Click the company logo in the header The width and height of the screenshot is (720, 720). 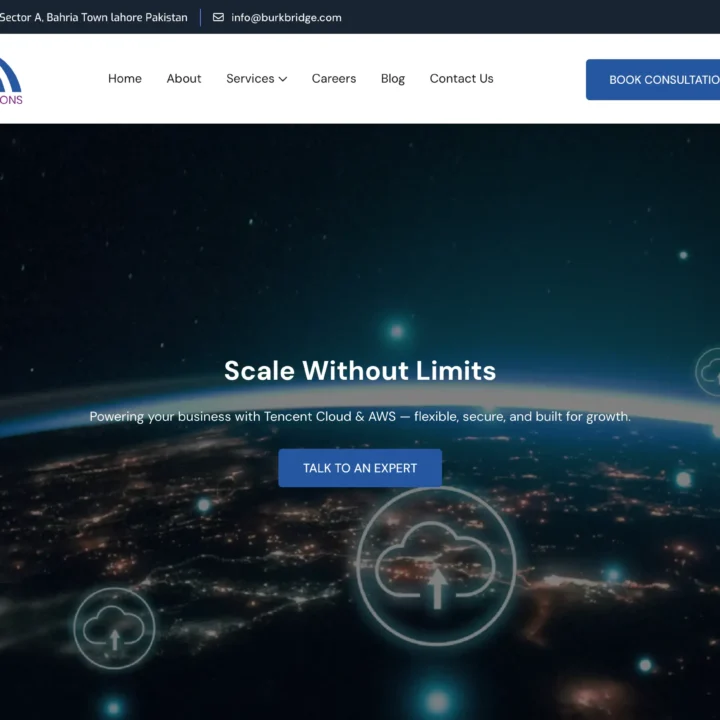[x=10, y=80]
